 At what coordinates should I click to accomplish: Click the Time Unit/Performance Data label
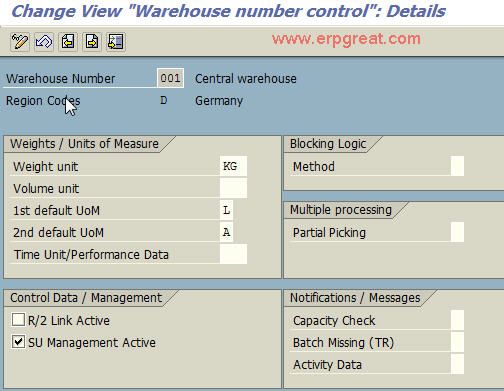(x=91, y=254)
